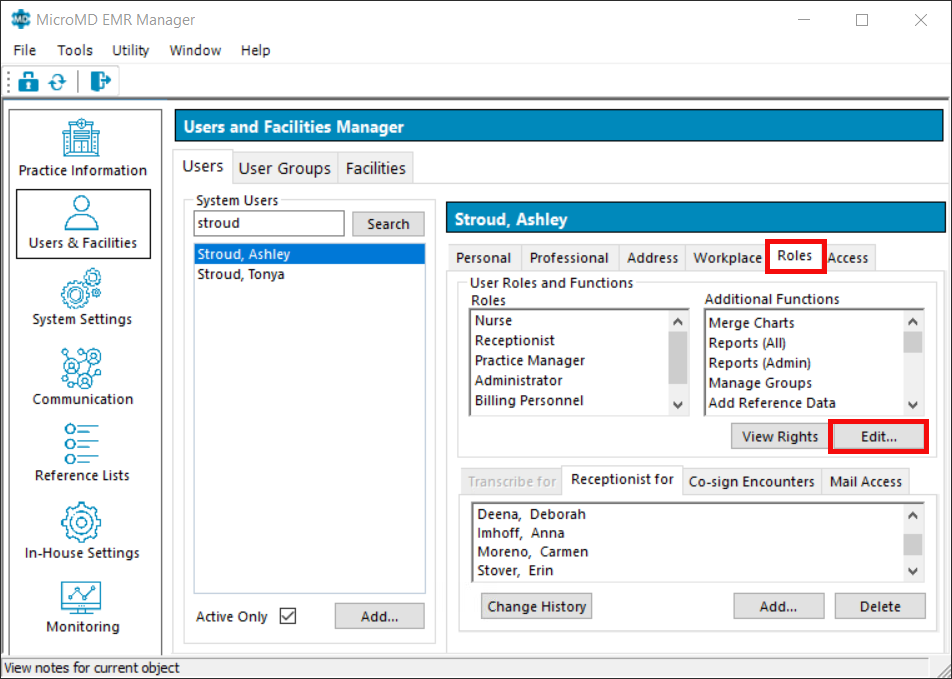Select Merge Charts function
This screenshot has width=952, height=679.
(x=804, y=323)
